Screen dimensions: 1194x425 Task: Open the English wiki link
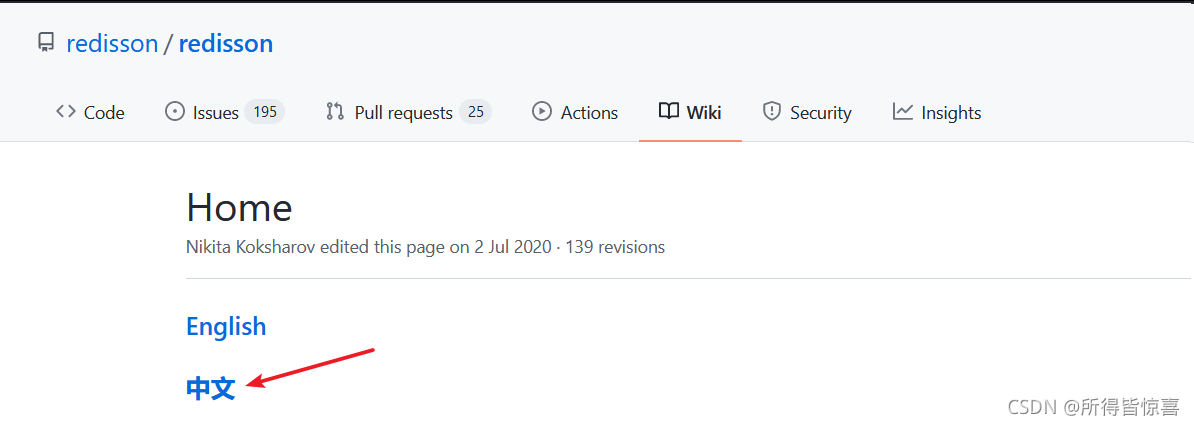(x=226, y=326)
